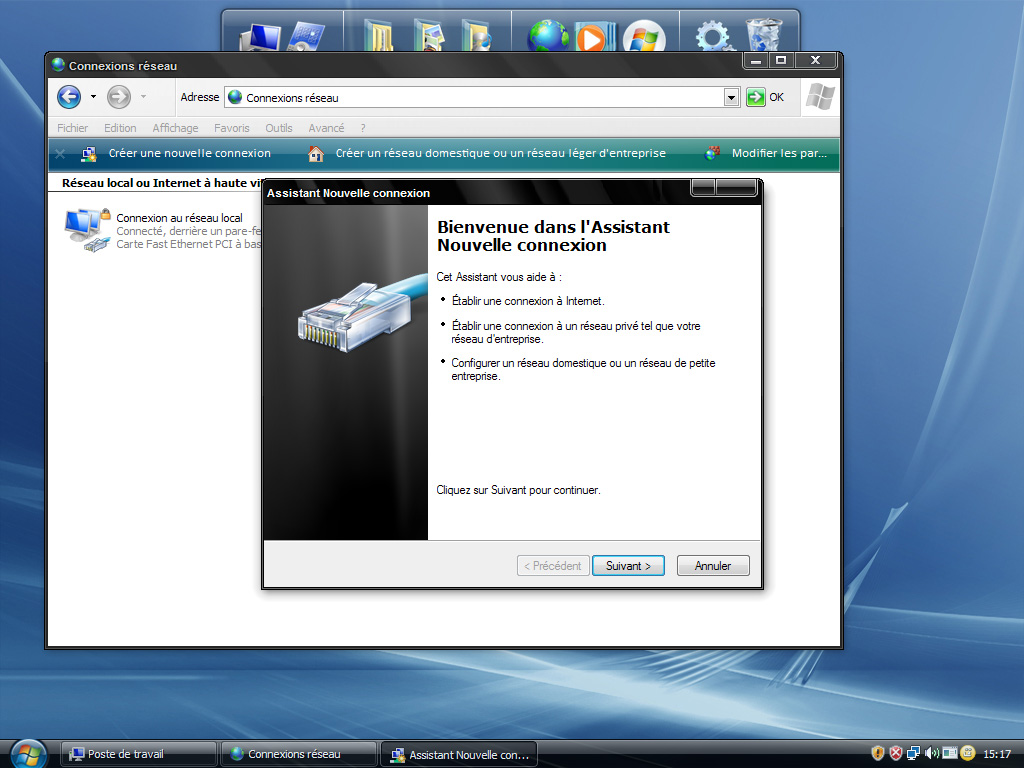
Task: Open the music folder icon in top dock
Action: (477, 37)
